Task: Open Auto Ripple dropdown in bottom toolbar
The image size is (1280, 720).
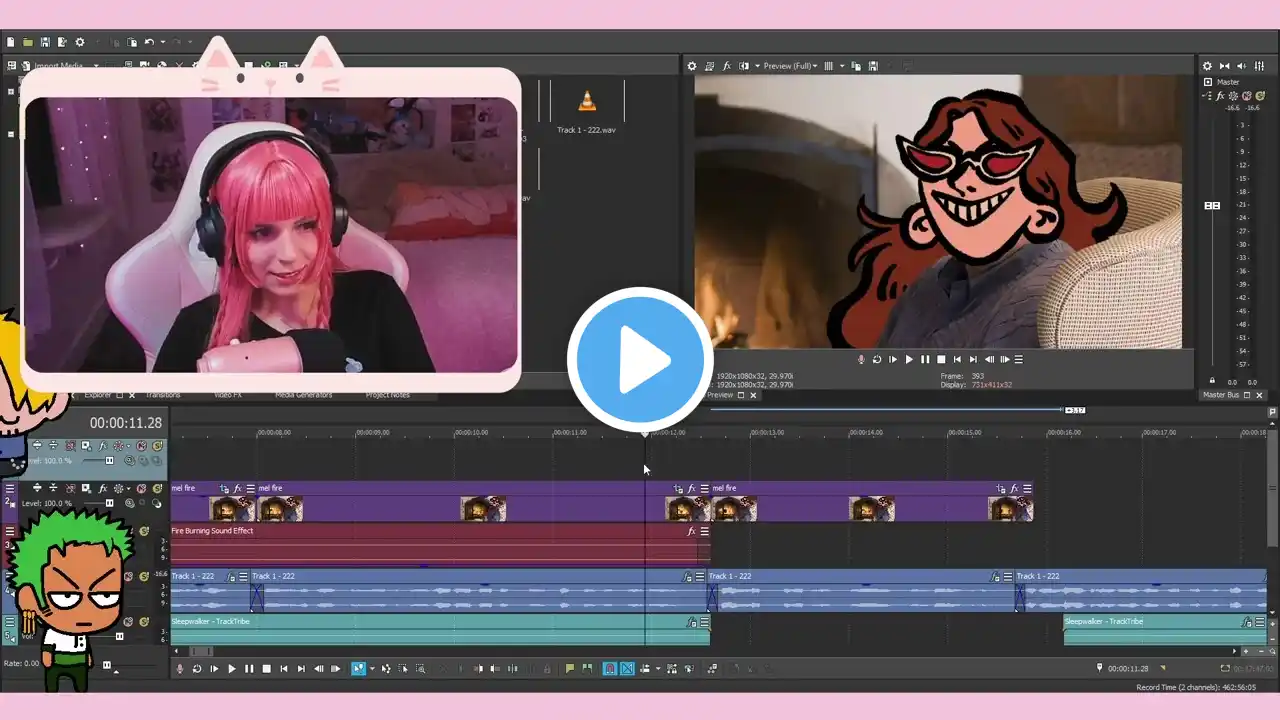Action: click(659, 669)
